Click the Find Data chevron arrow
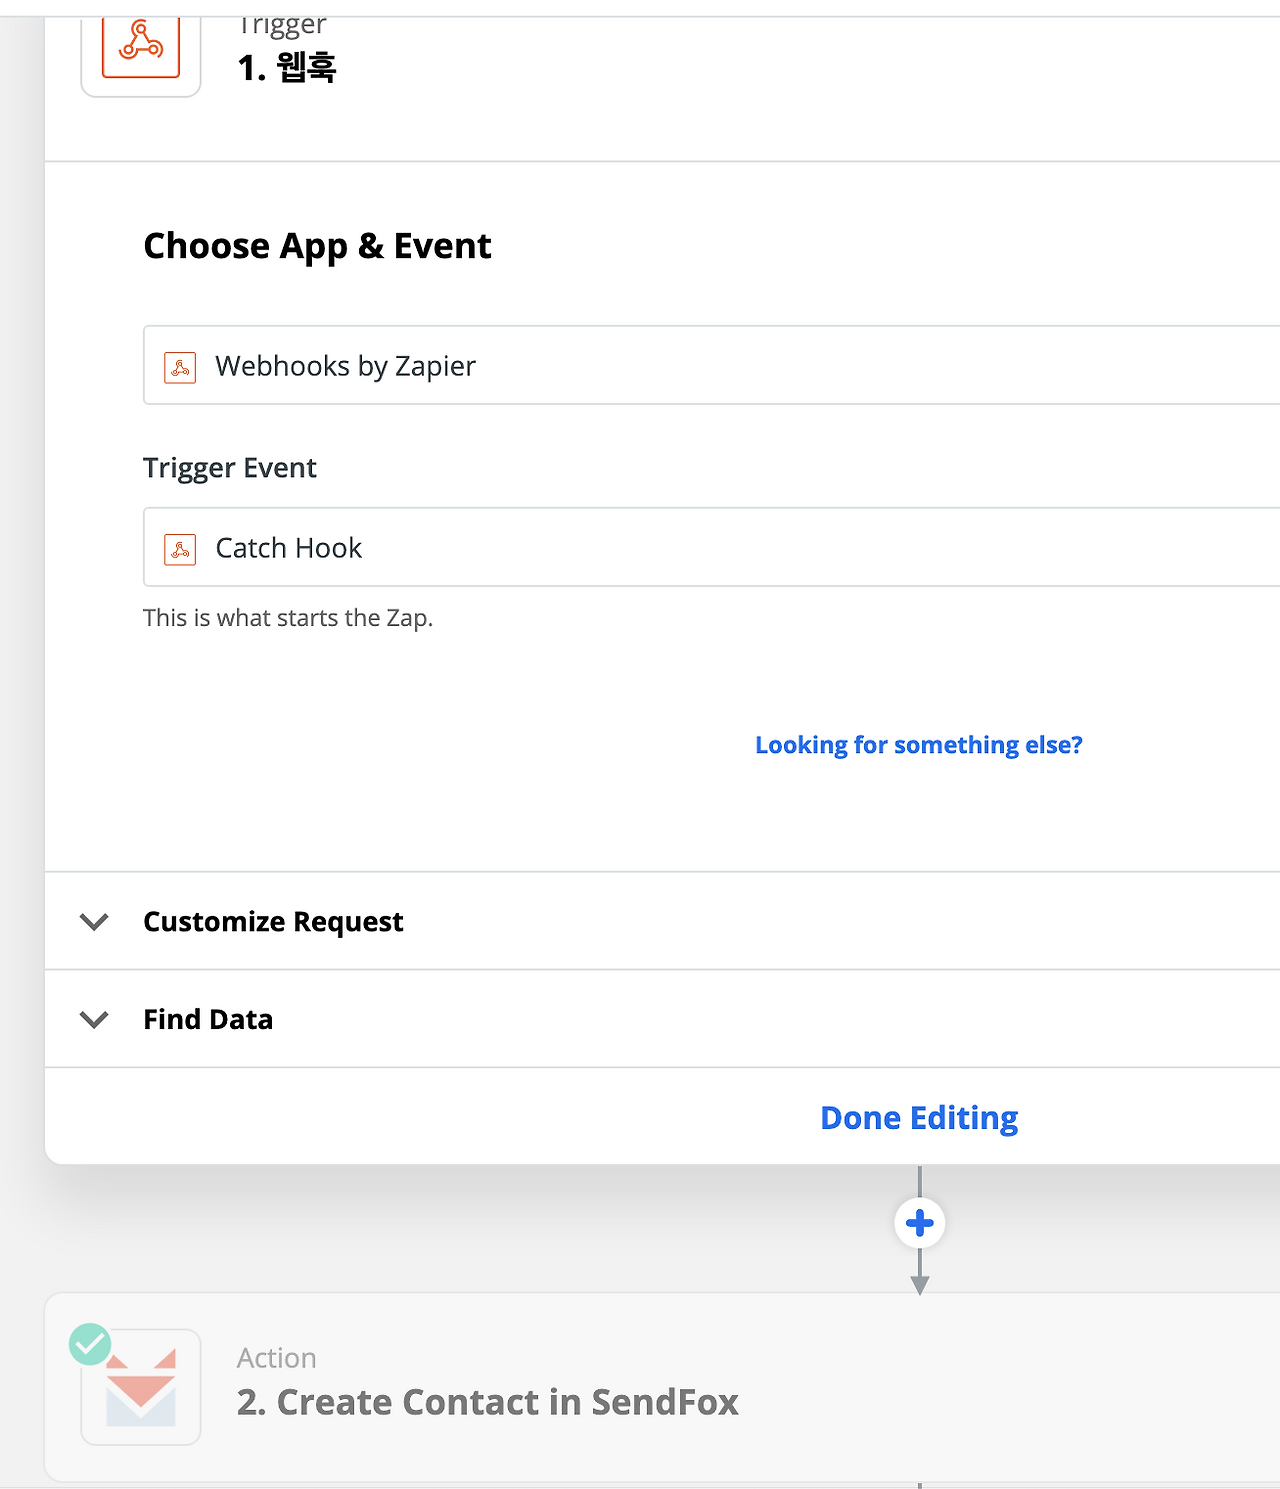Viewport: 1280px width, 1489px height. tap(94, 1019)
